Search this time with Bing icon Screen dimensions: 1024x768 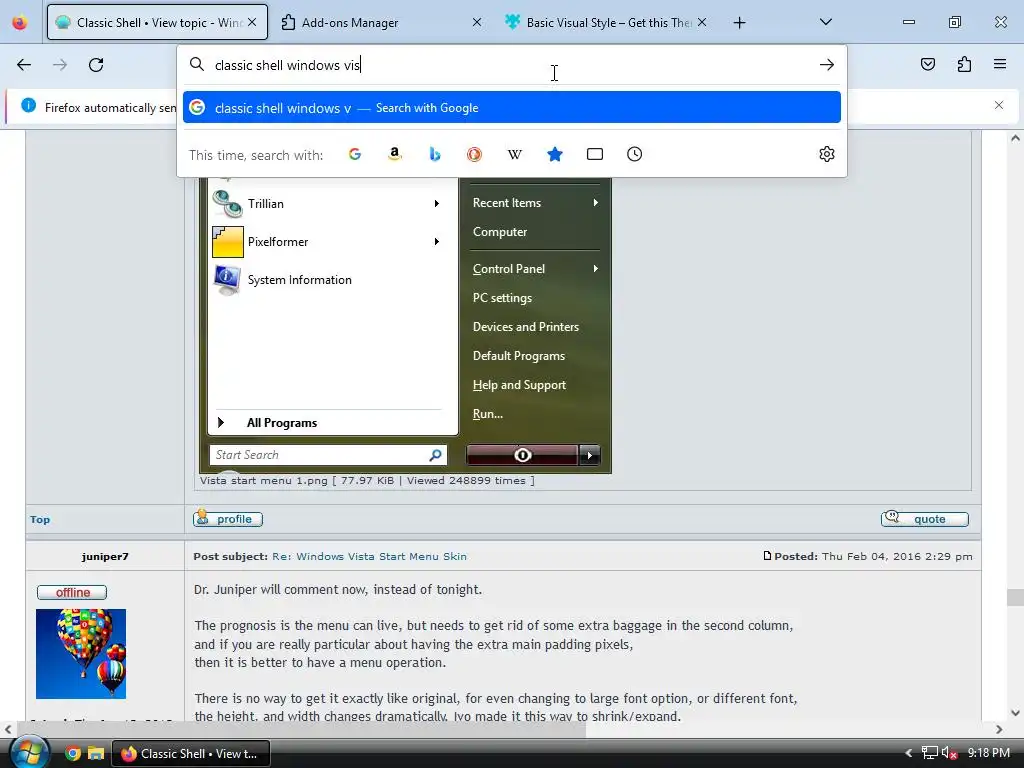pyautogui.click(x=434, y=154)
